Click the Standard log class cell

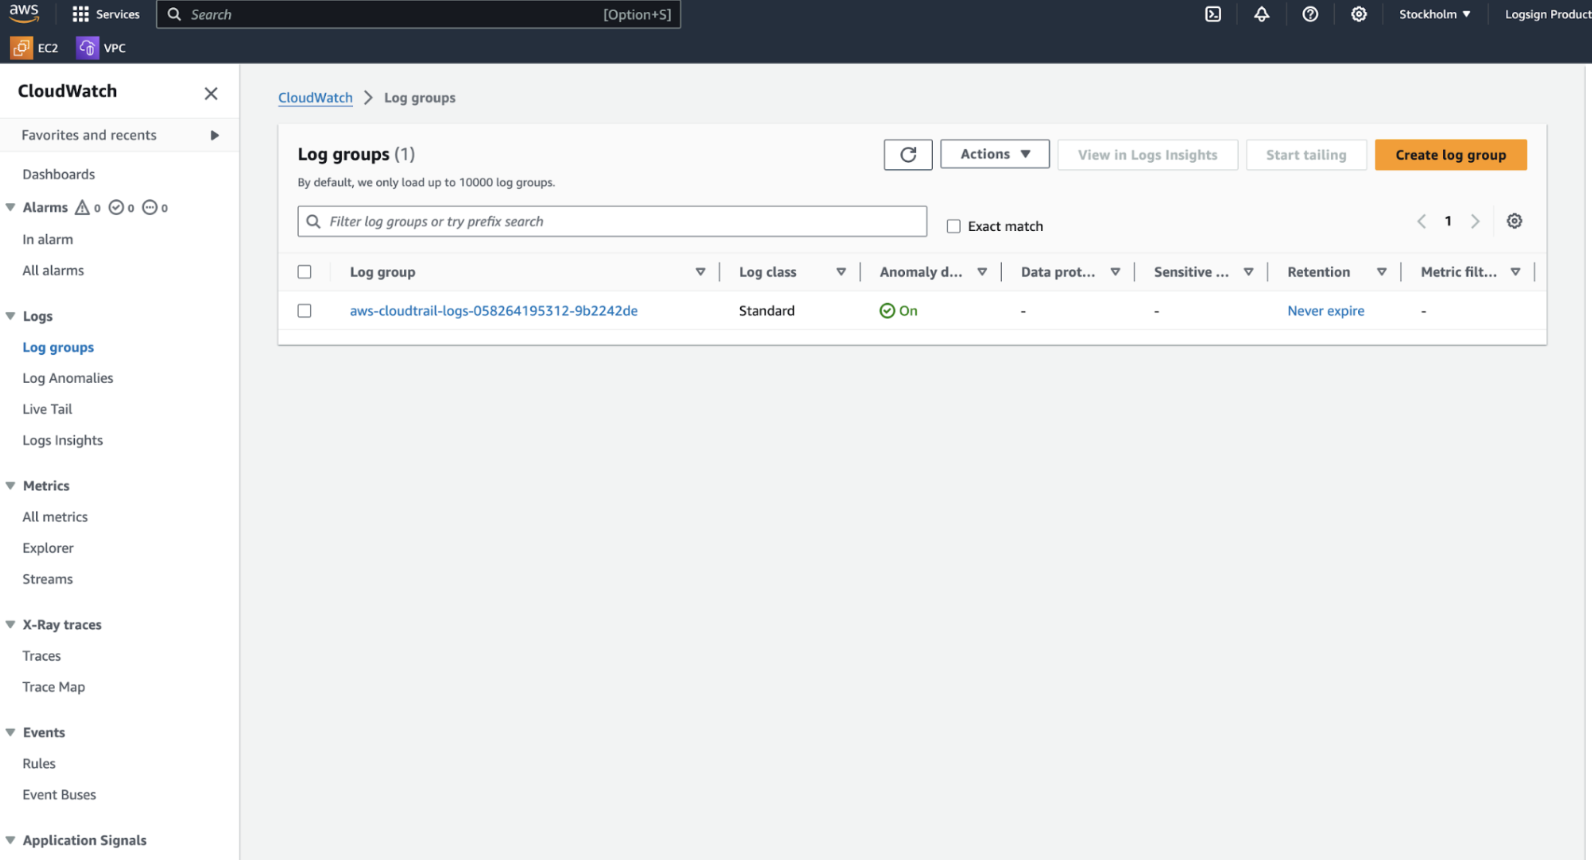pos(767,311)
